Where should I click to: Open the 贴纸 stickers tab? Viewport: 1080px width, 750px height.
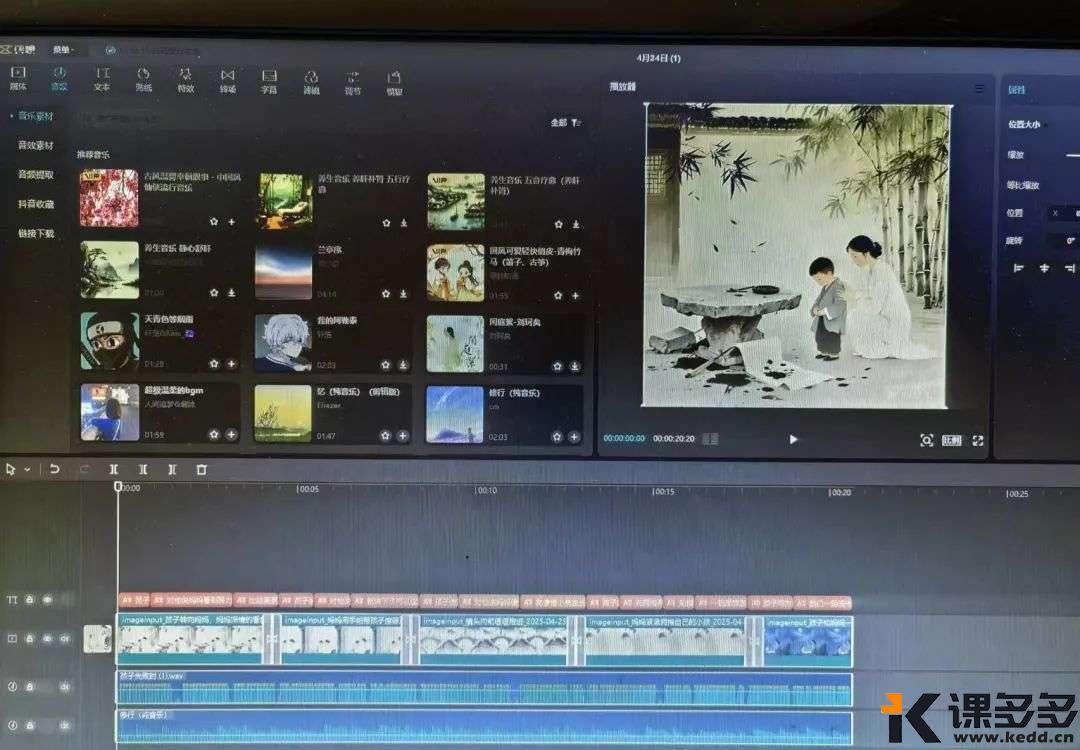(x=143, y=81)
